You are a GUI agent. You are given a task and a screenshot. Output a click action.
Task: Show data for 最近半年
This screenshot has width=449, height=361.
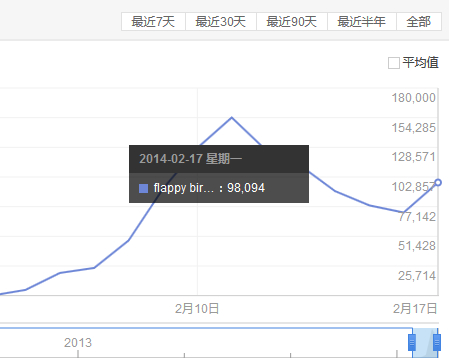tap(362, 22)
